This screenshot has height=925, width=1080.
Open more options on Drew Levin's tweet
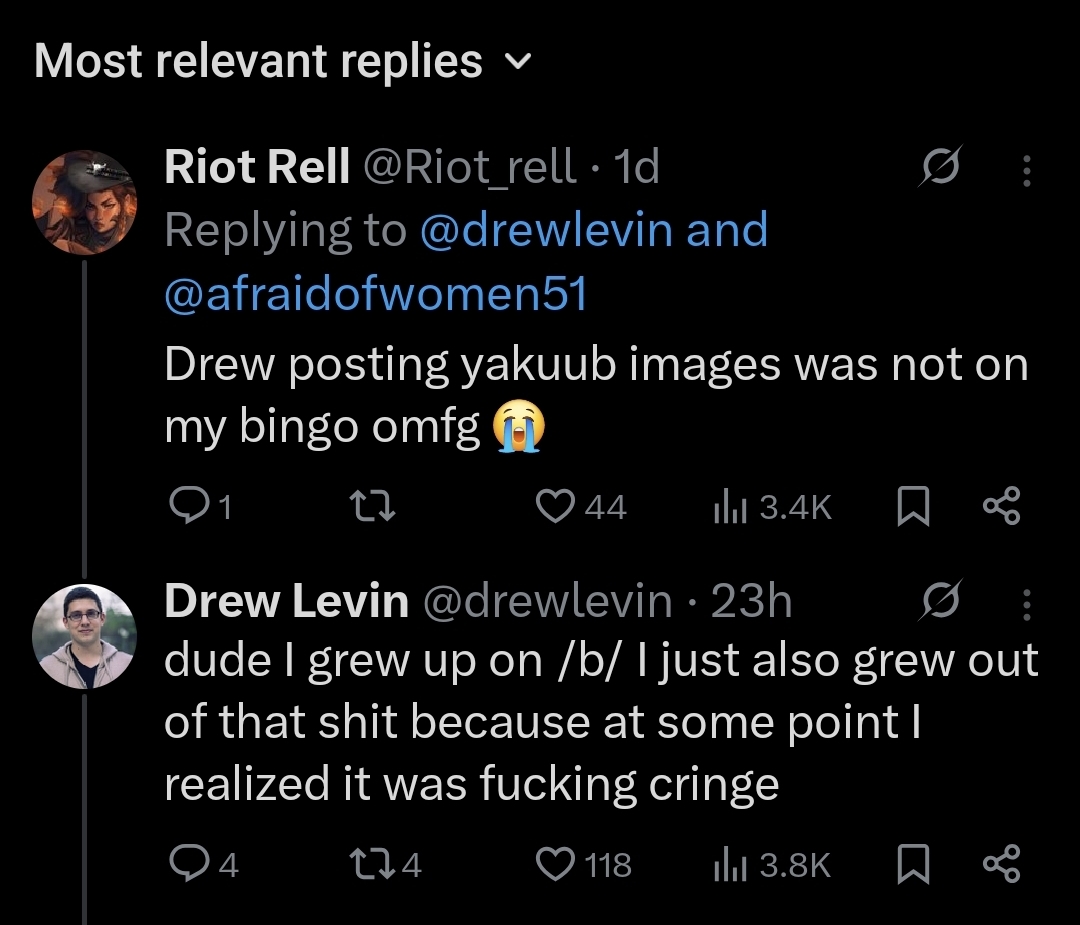click(1026, 605)
